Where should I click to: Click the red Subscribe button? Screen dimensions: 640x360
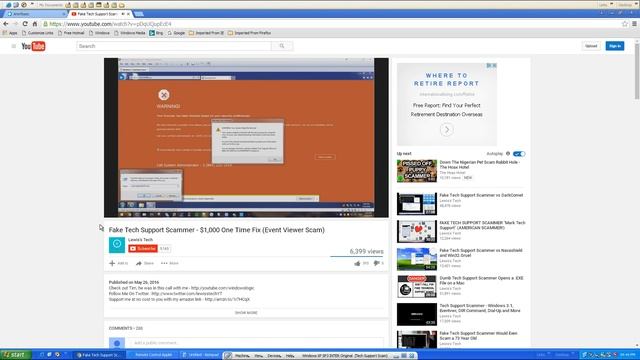click(143, 249)
